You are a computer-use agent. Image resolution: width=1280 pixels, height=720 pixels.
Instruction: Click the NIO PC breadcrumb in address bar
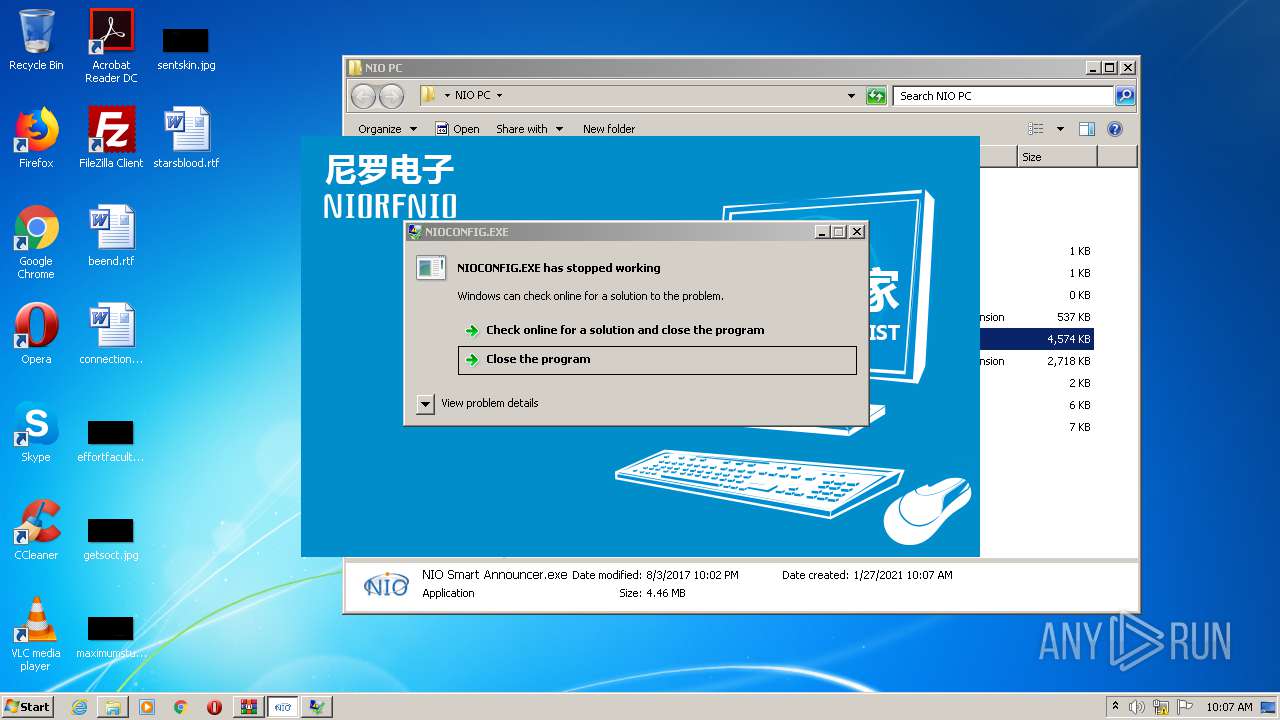pos(472,96)
